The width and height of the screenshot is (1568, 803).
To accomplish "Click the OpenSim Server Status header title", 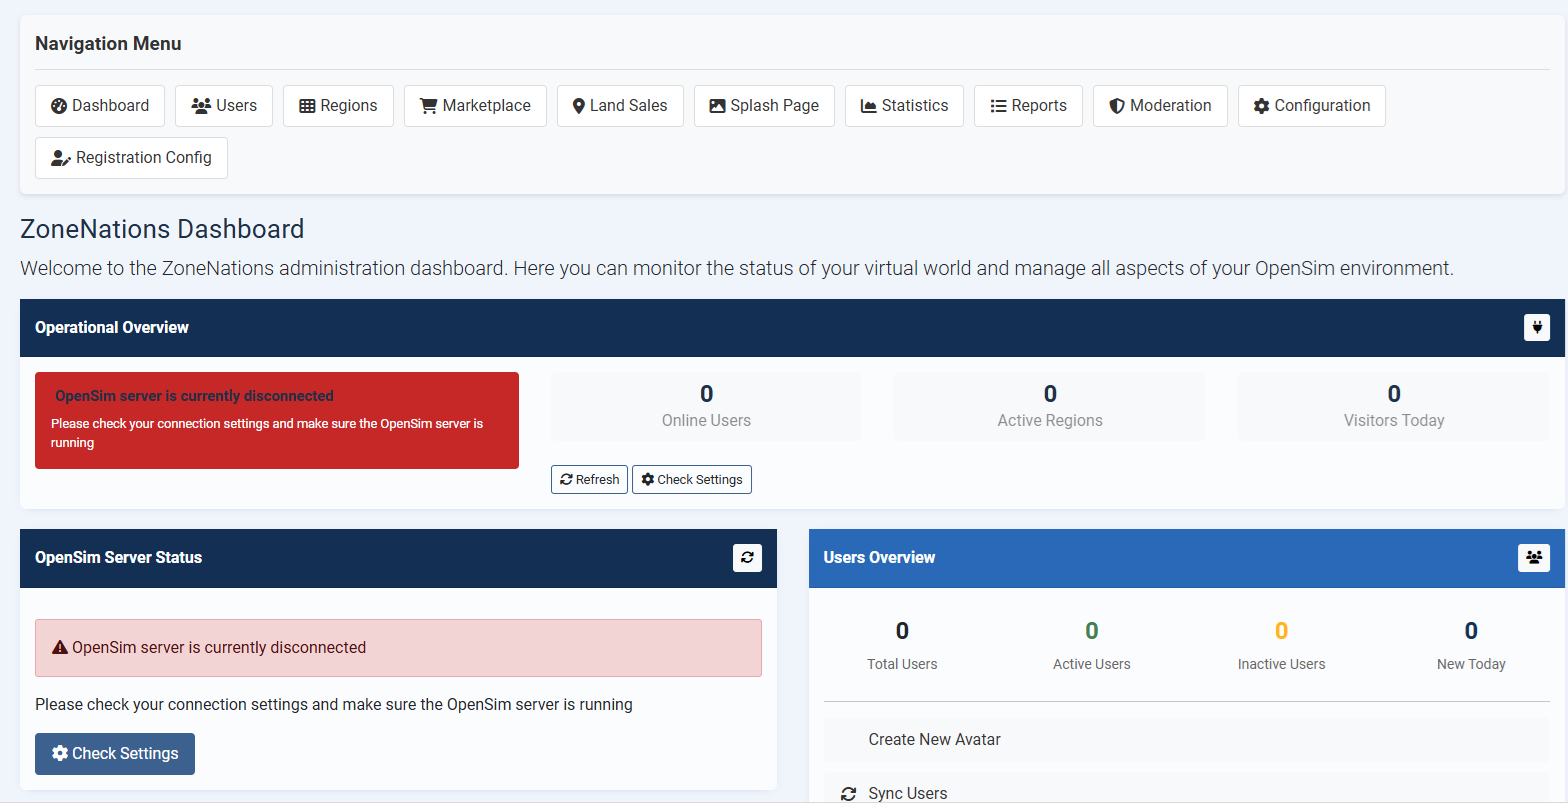I will tap(118, 558).
